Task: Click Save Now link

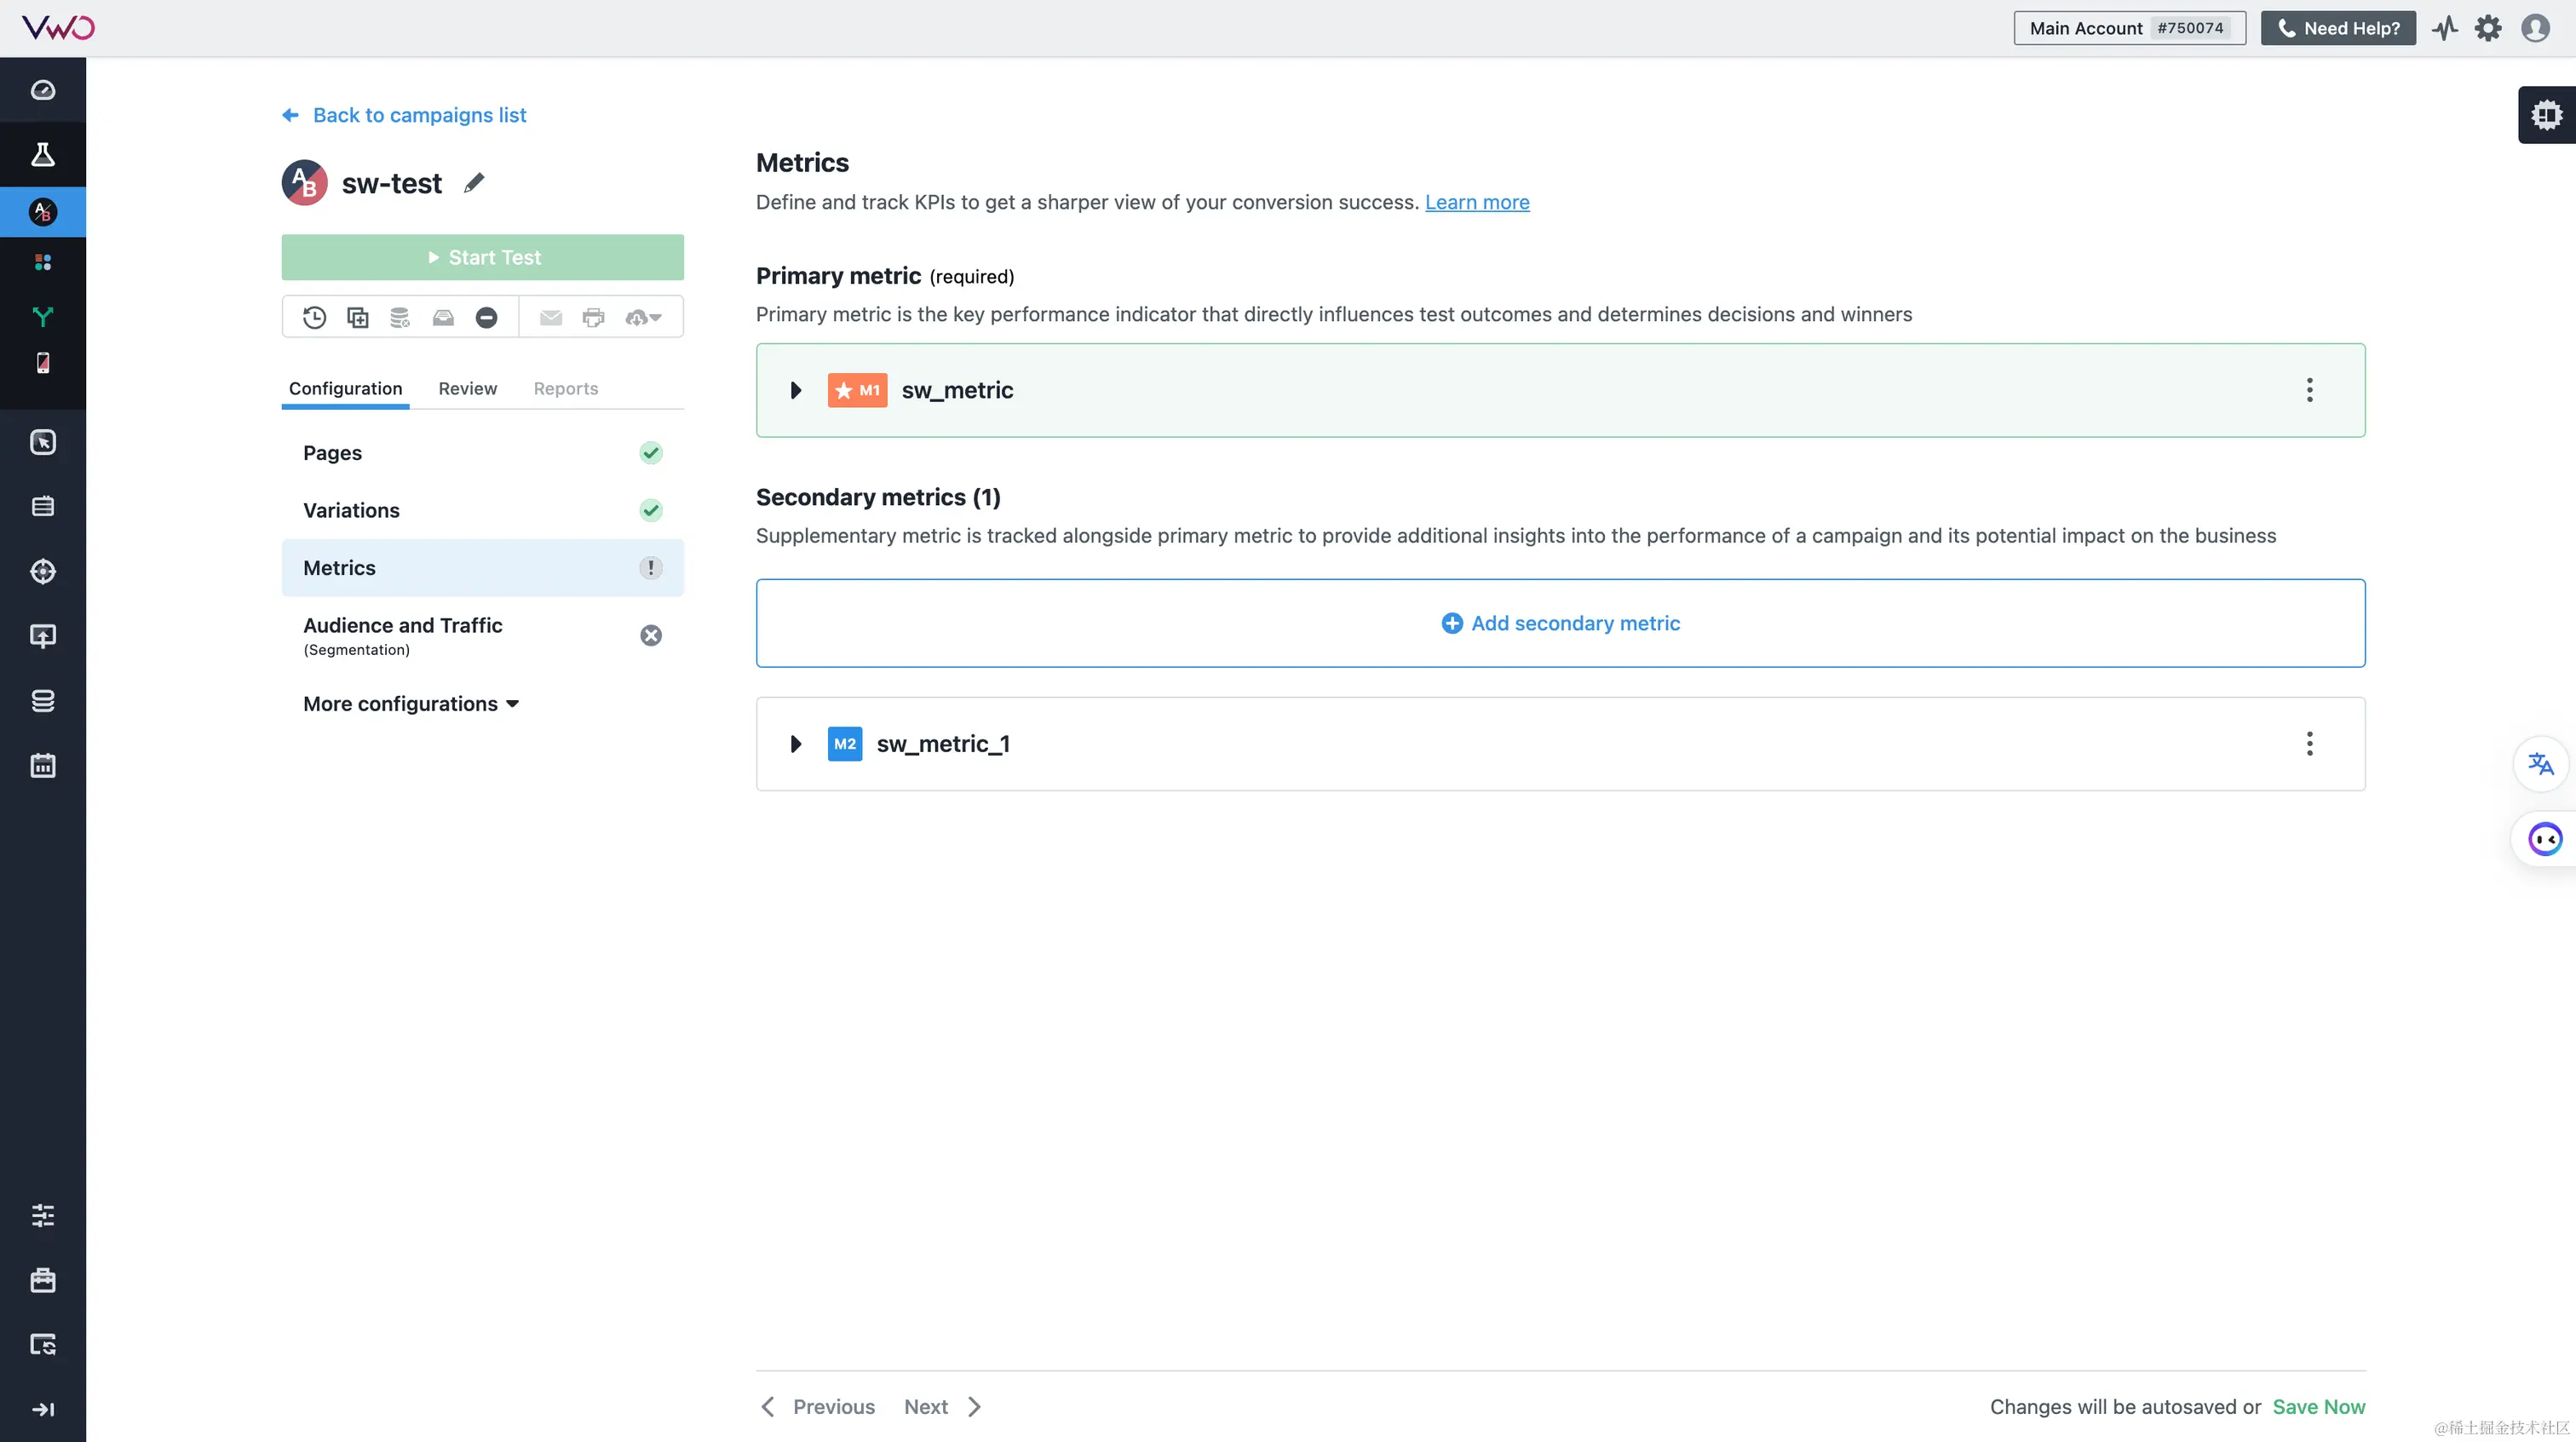Action: click(x=2318, y=1407)
